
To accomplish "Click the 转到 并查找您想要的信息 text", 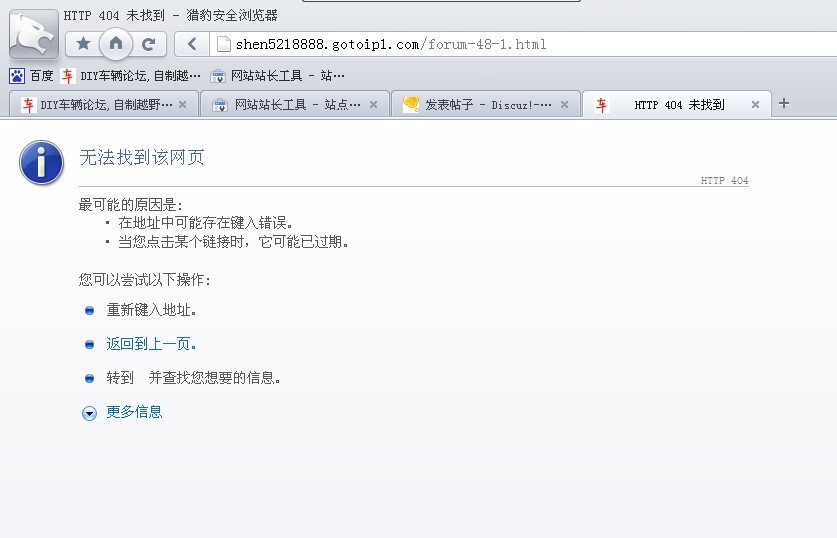I will (193, 378).
